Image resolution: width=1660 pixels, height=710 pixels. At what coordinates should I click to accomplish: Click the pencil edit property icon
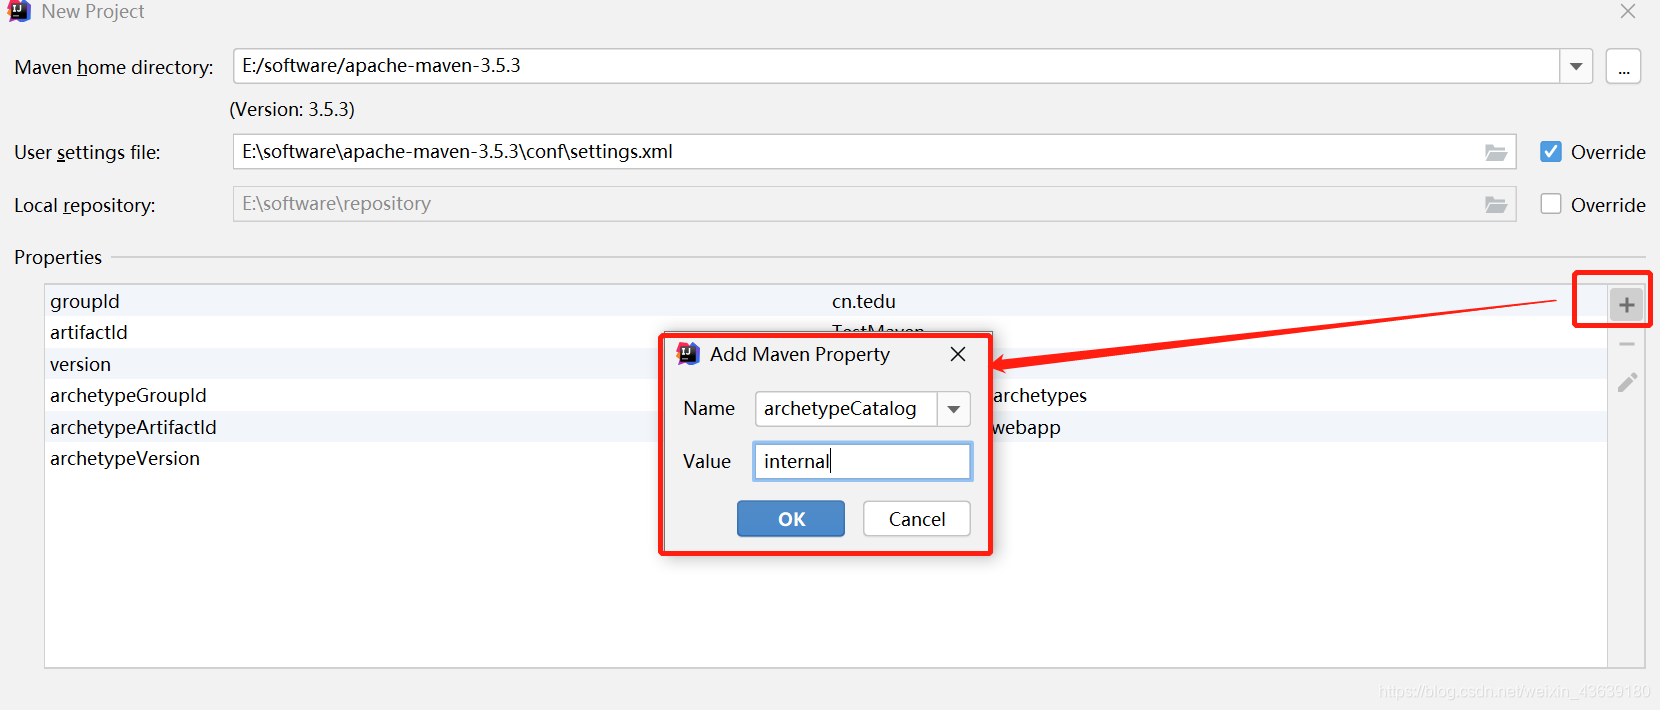pos(1627,382)
